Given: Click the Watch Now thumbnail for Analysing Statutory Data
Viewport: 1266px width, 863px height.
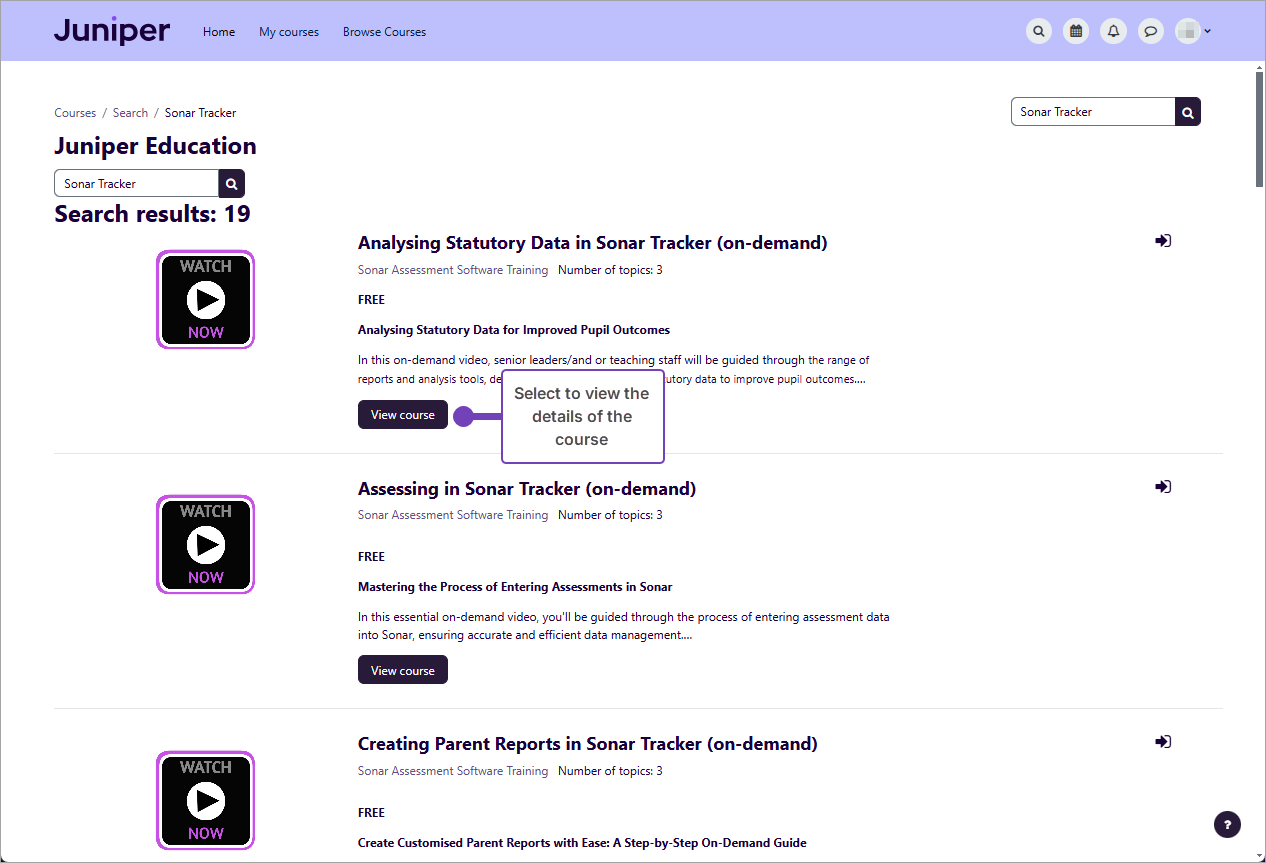Looking at the screenshot, I should 205,299.
